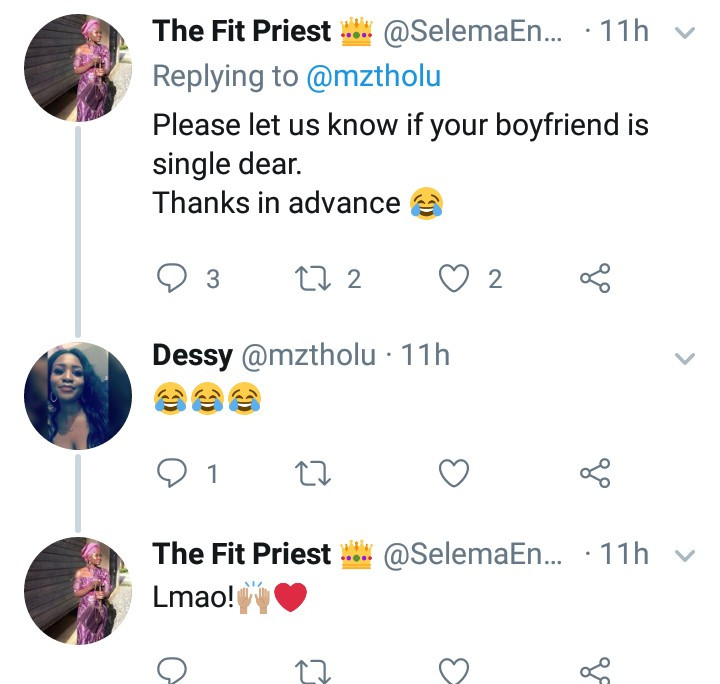Reply to Dessy's laughing emoji tweet
The image size is (720, 684).
173,473
